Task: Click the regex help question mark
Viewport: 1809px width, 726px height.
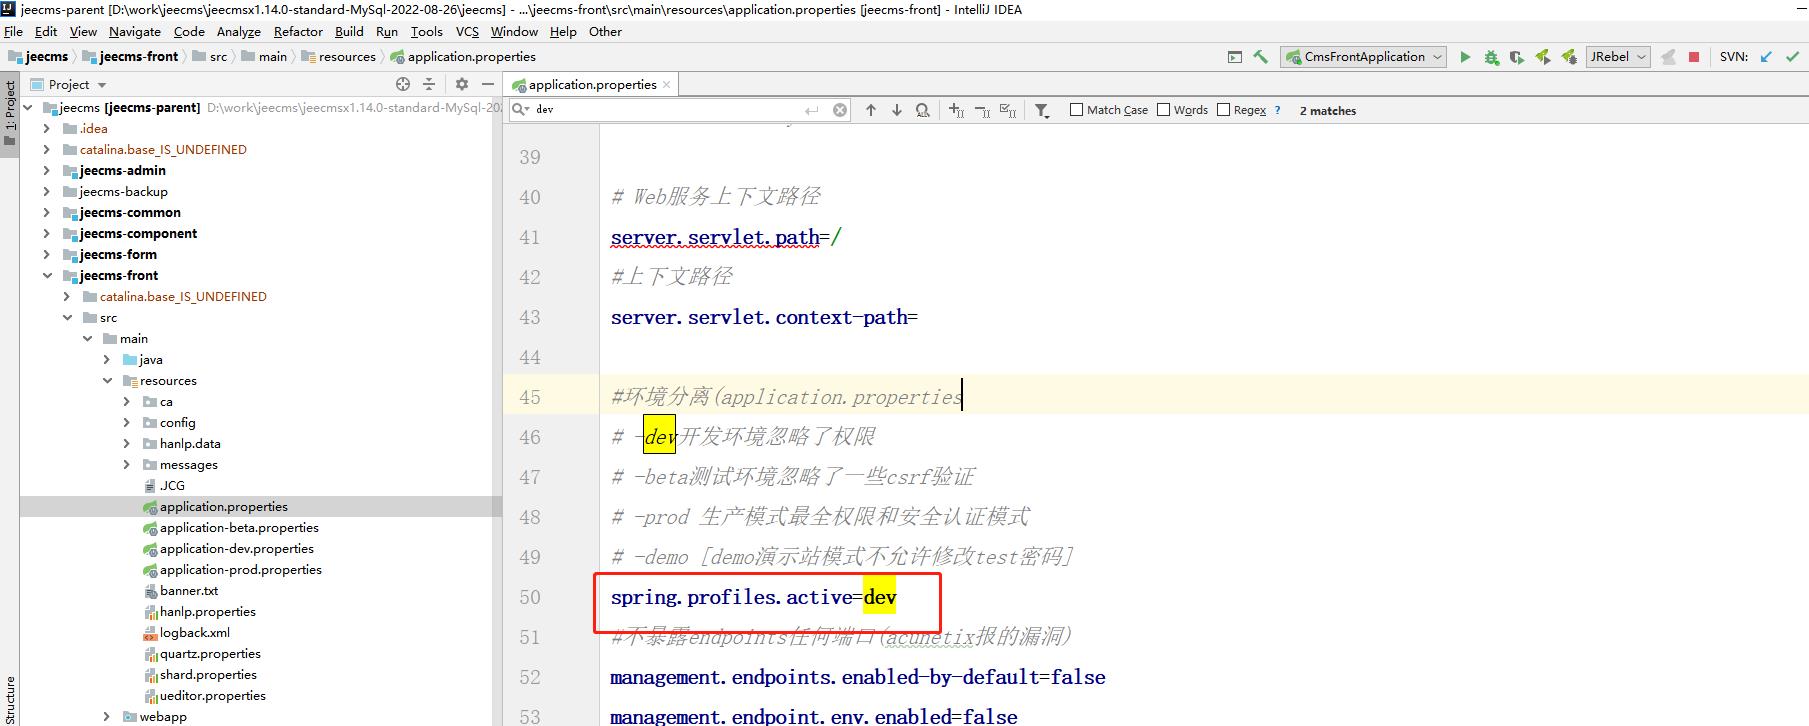Action: tap(1277, 110)
